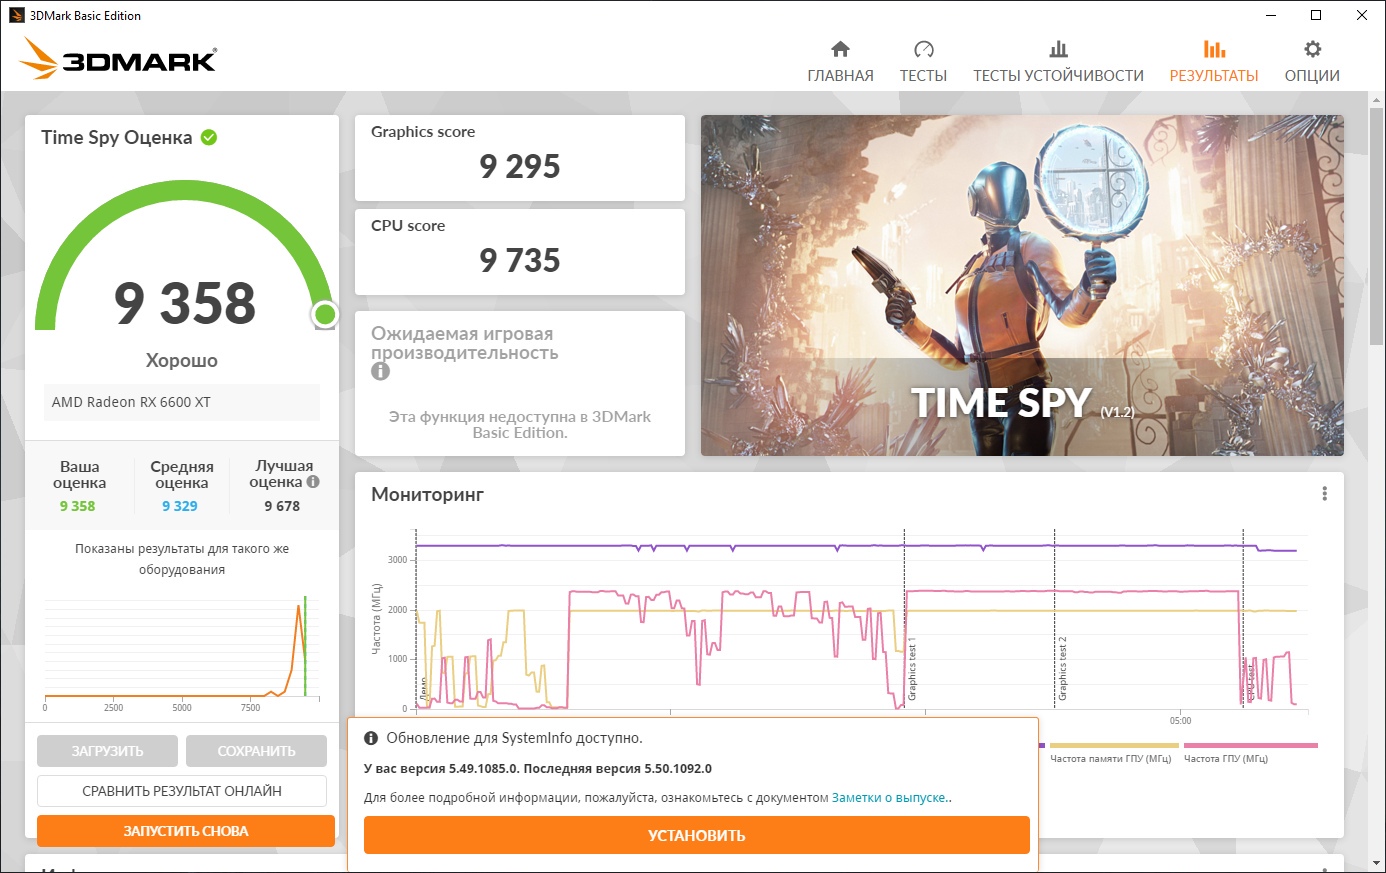Click the Ожидаемая игровая производительность heading

click(x=465, y=343)
